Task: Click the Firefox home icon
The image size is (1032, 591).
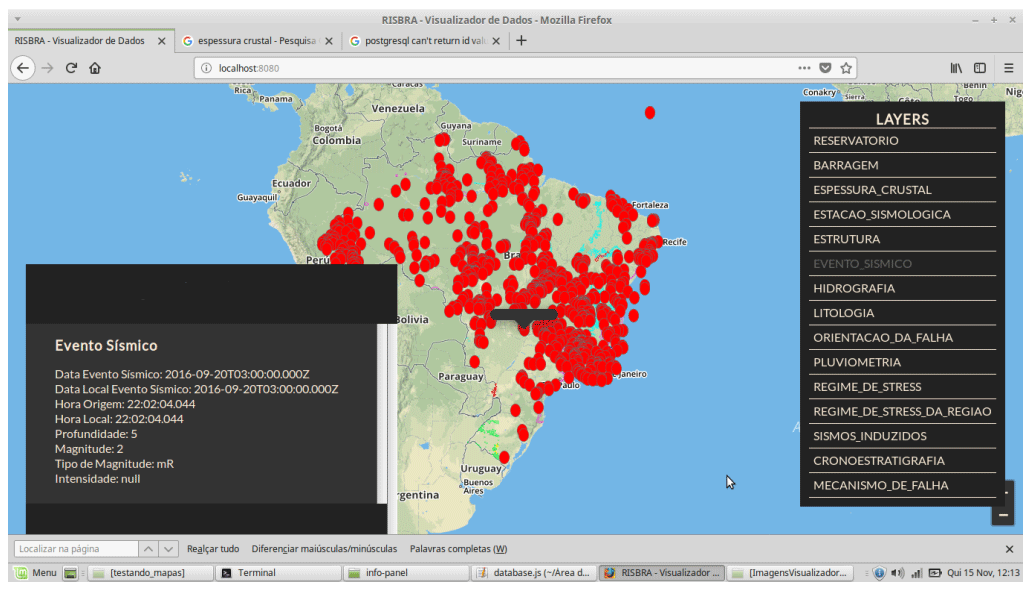Action: [x=95, y=68]
